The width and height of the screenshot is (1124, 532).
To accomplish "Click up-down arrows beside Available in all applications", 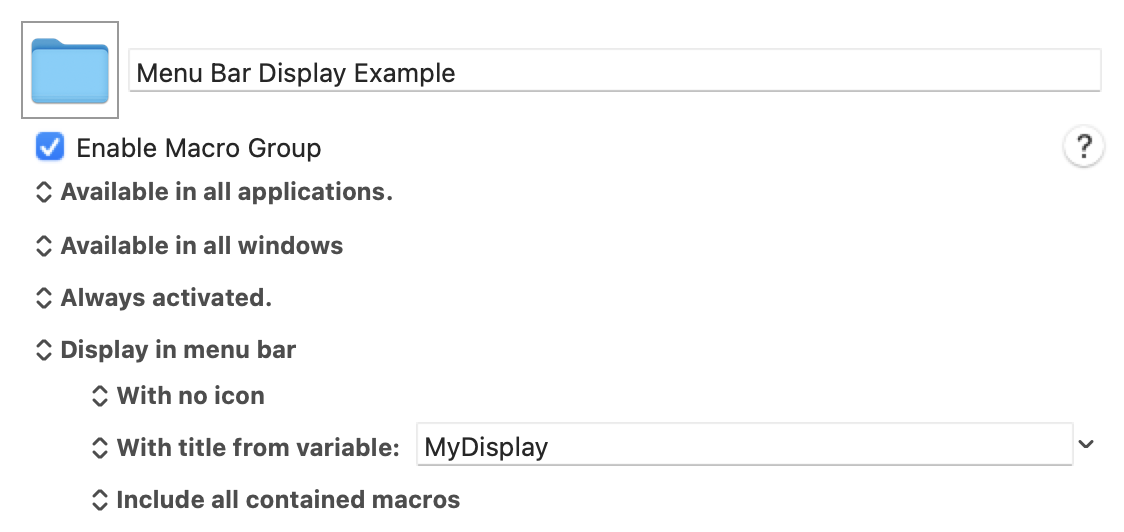I will coord(44,192).
